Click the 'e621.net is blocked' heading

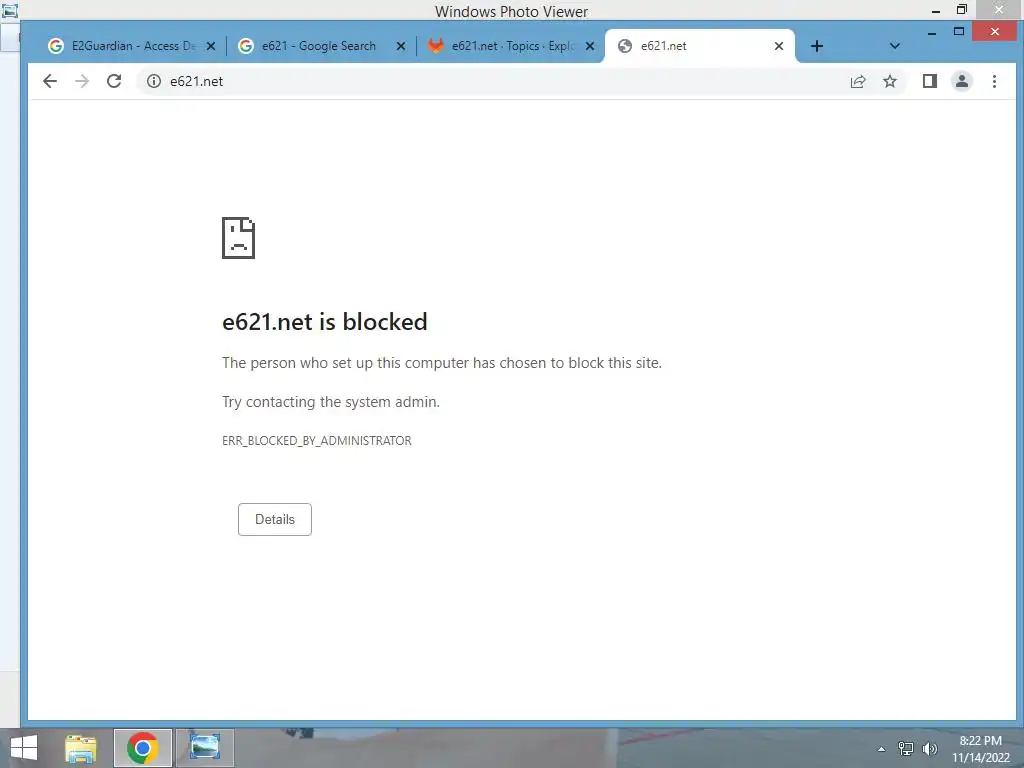[325, 321]
